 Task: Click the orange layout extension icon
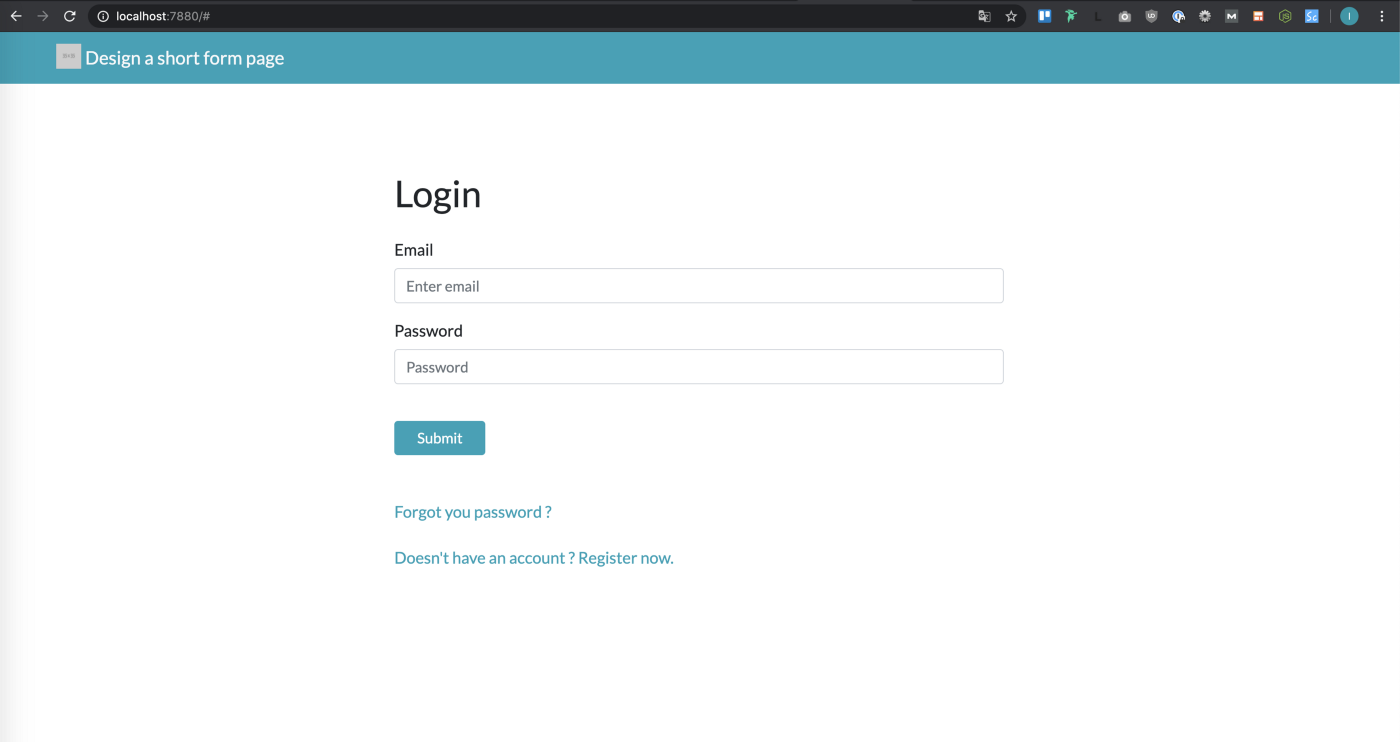click(1258, 16)
